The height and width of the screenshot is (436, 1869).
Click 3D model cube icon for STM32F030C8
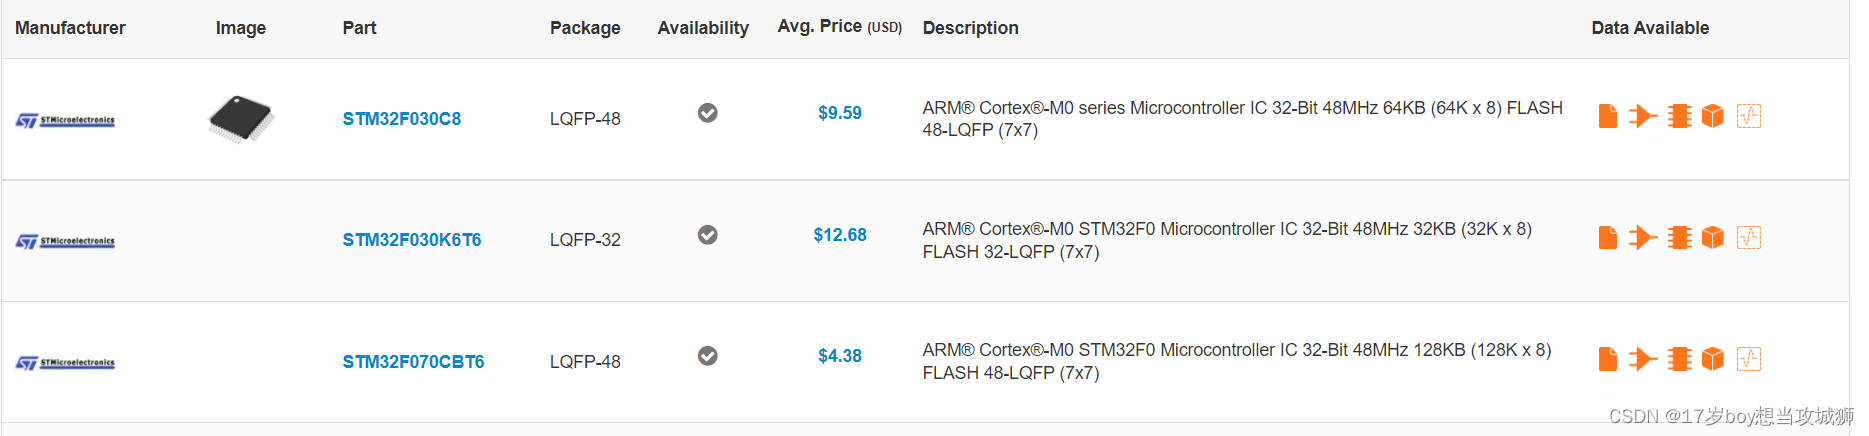click(x=1713, y=116)
